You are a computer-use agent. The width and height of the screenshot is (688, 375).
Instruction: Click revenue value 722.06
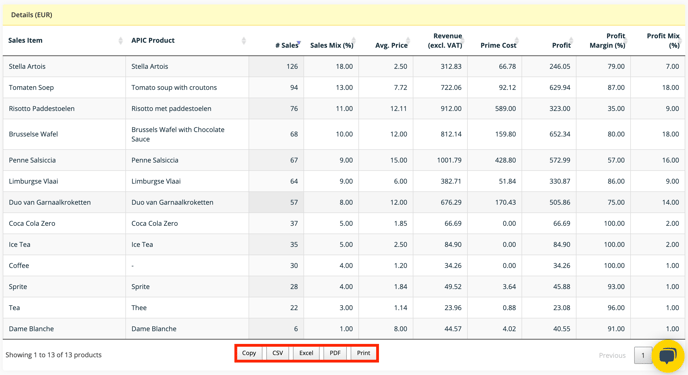click(x=451, y=88)
